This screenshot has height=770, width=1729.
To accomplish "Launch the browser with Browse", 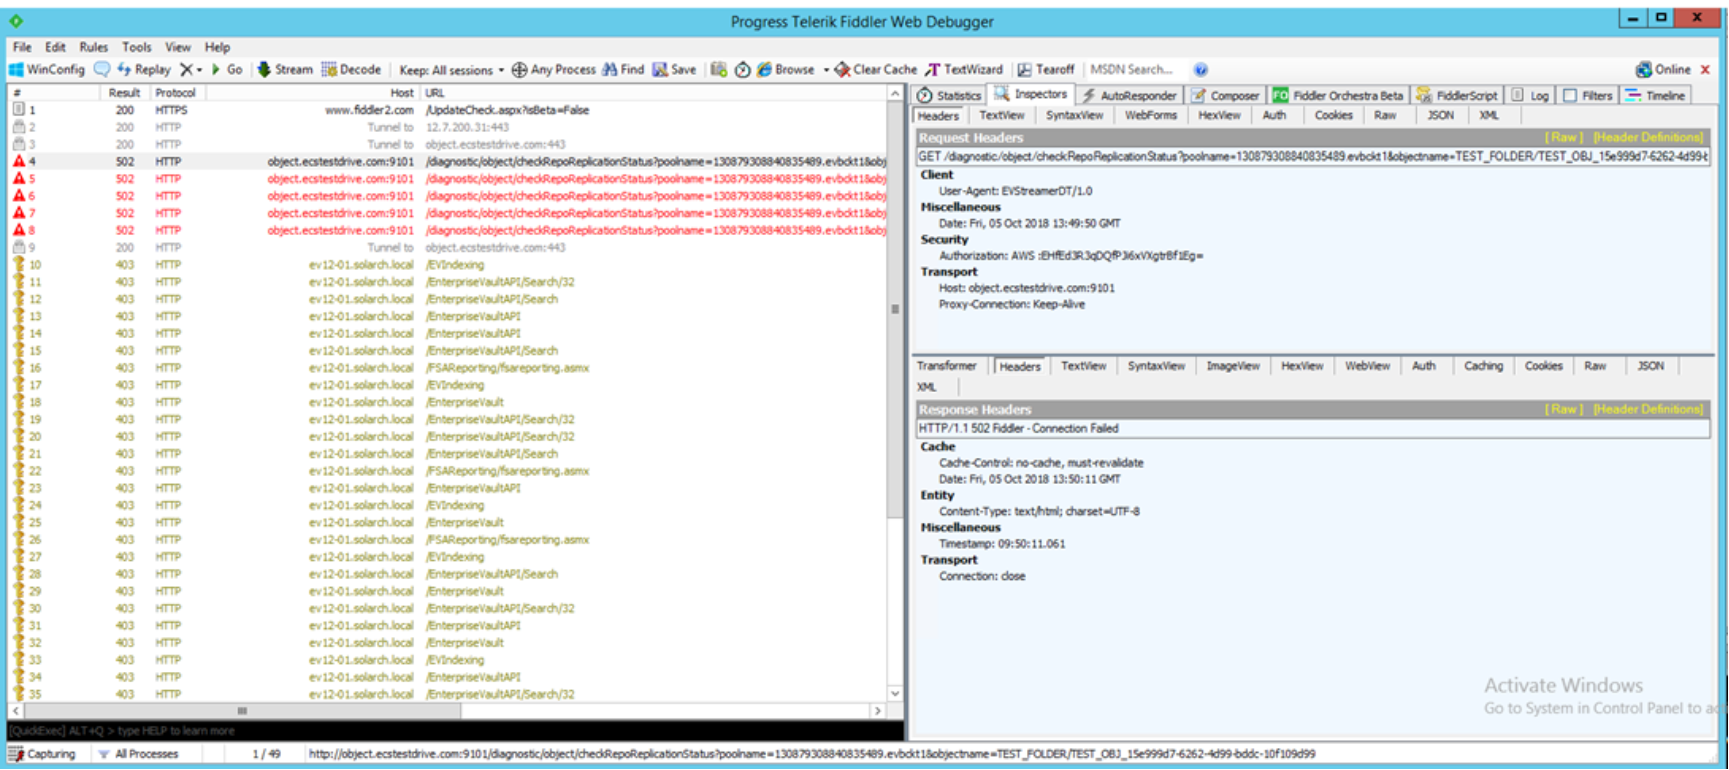I will [x=786, y=70].
